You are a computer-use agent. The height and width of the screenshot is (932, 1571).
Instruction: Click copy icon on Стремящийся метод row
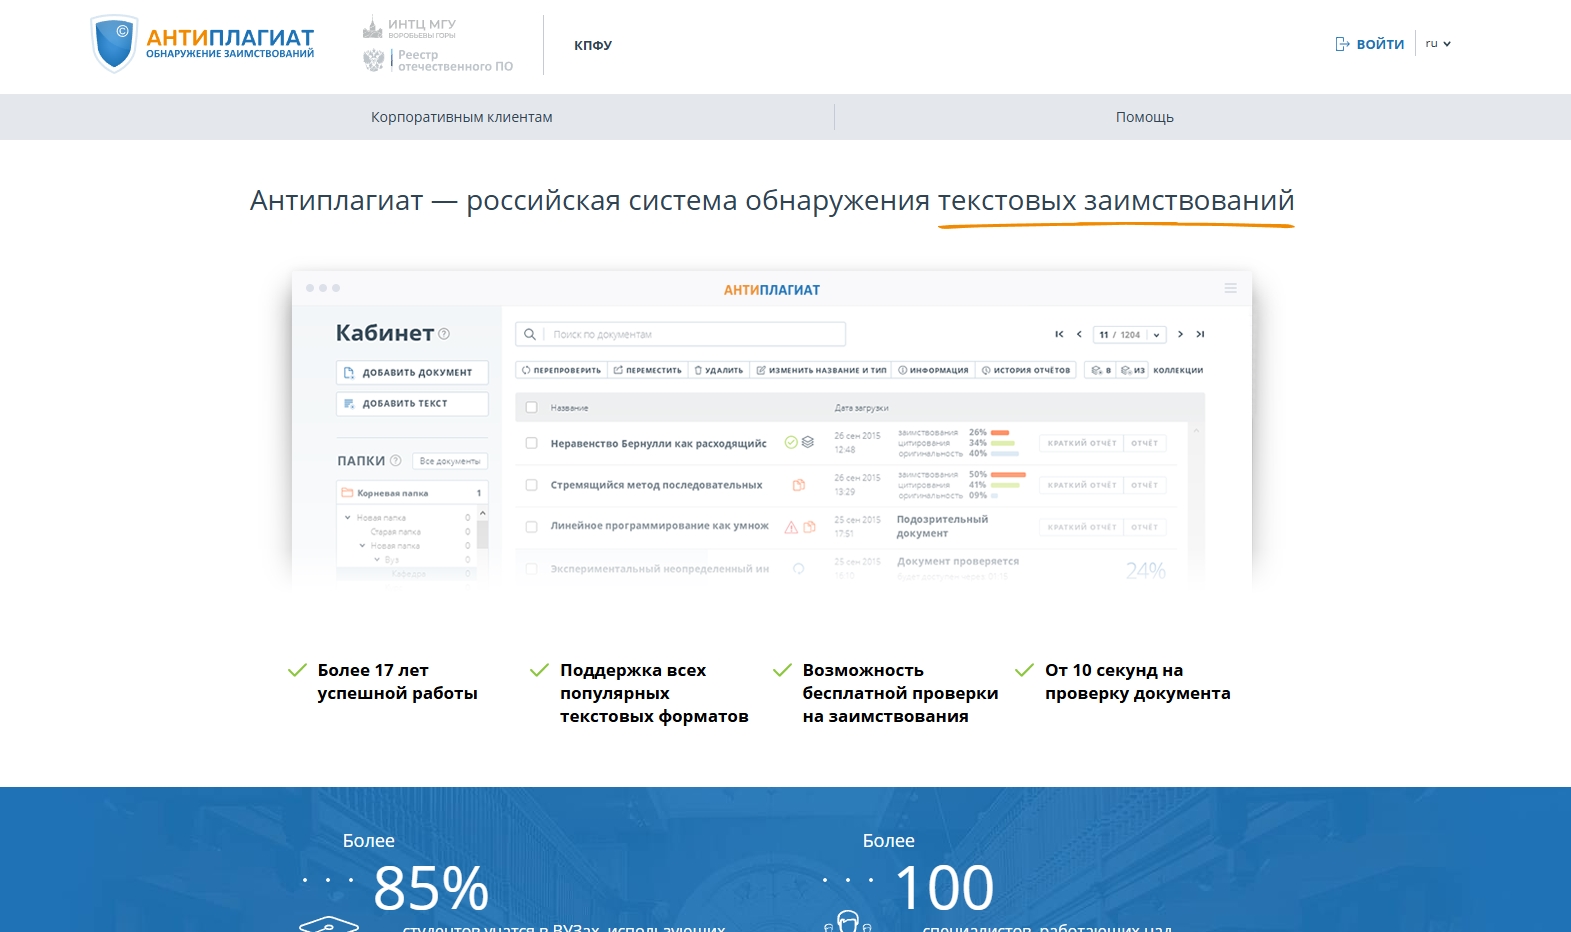coord(799,485)
